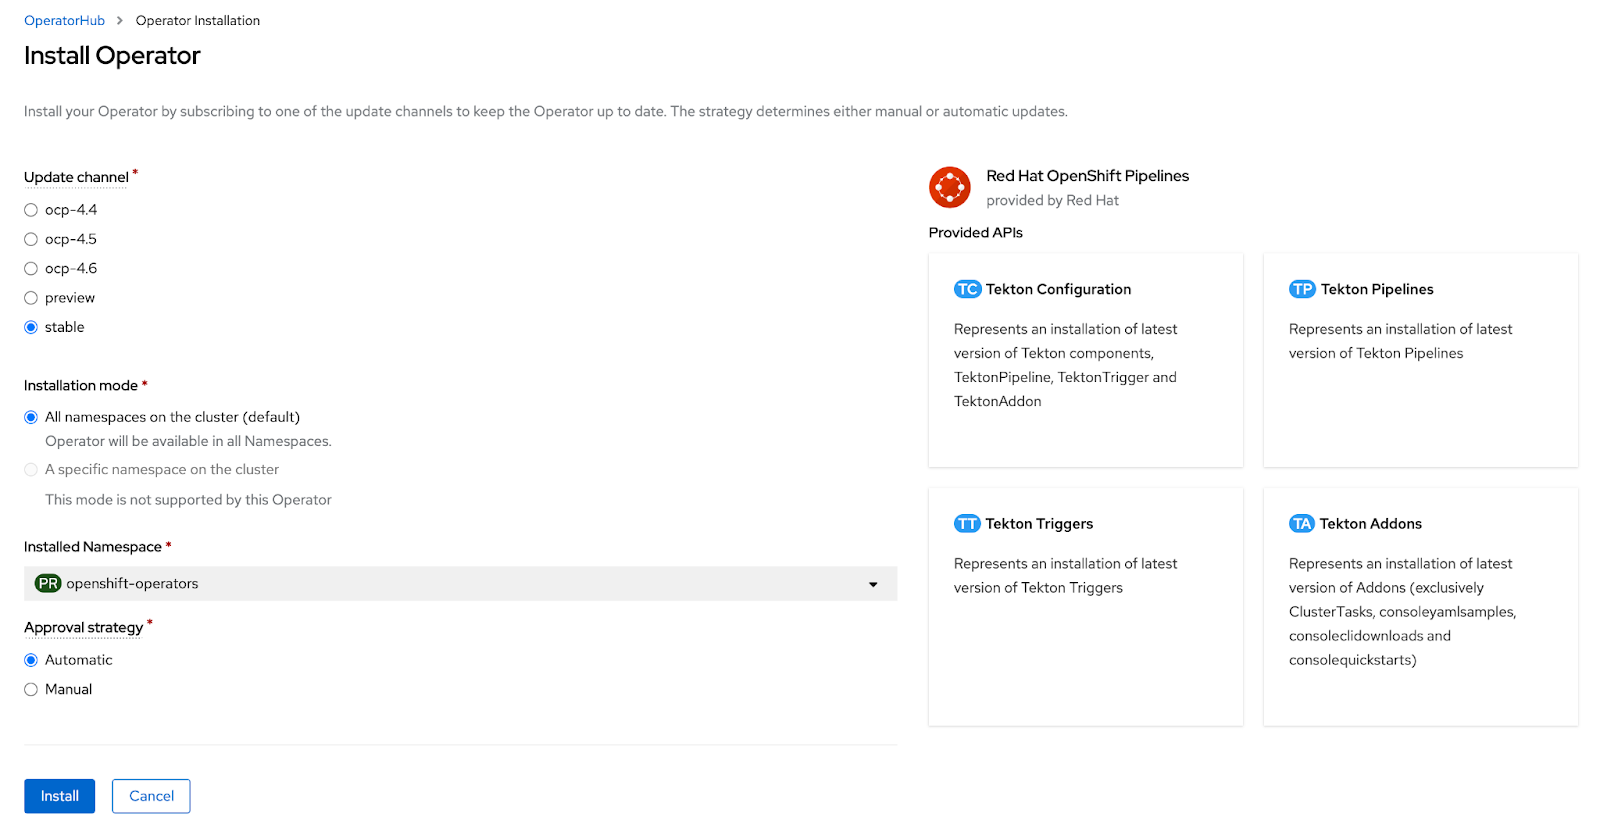This screenshot has width=1600, height=828.
Task: Click the TT Tekton Triggers badge
Action: pos(967,524)
